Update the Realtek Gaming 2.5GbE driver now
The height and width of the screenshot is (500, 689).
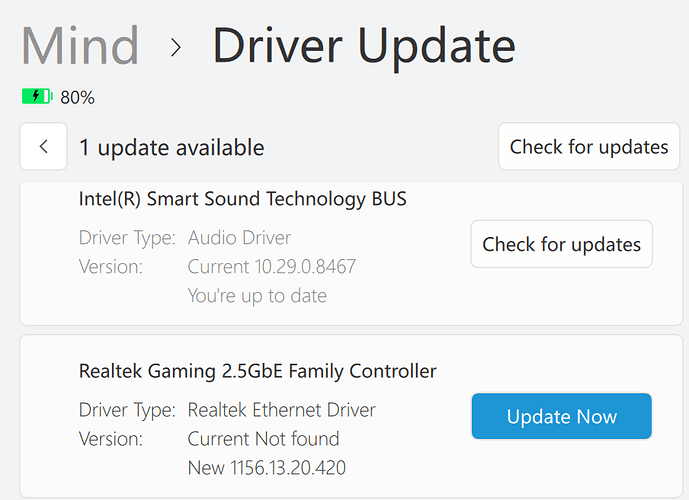pyautogui.click(x=561, y=416)
